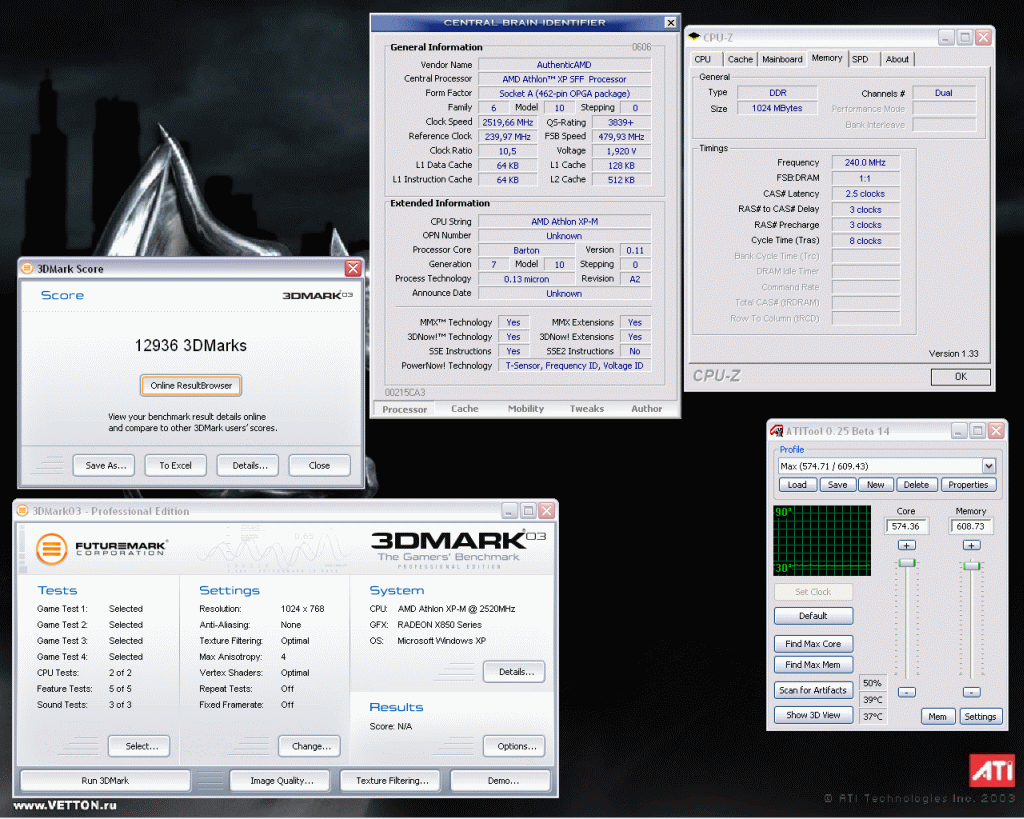Start Scan for Artifacts in ATITool
The width and height of the screenshot is (1024, 819).
click(x=813, y=690)
